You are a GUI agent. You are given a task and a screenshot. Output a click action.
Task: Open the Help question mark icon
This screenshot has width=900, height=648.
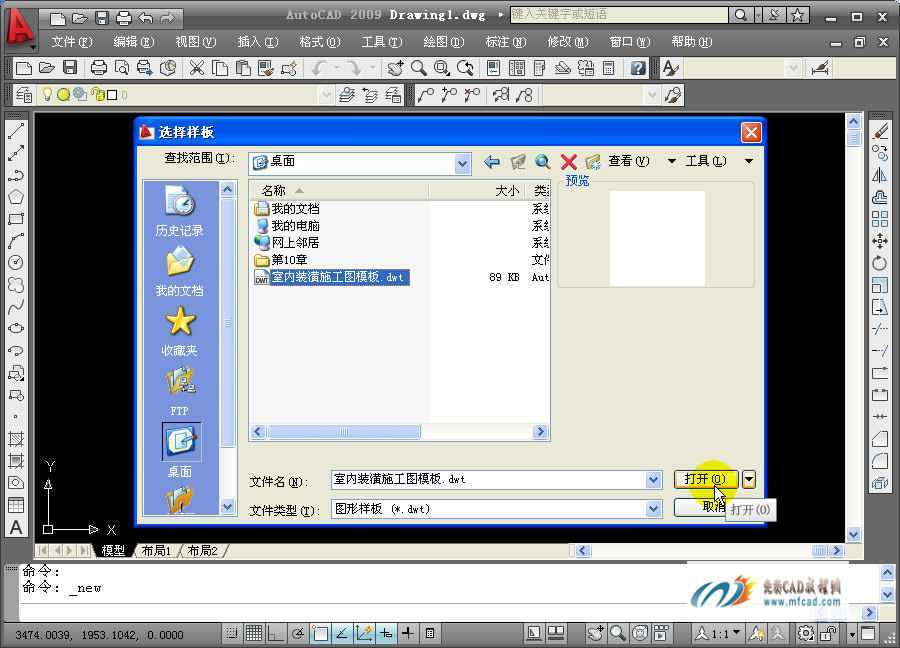click(638, 68)
